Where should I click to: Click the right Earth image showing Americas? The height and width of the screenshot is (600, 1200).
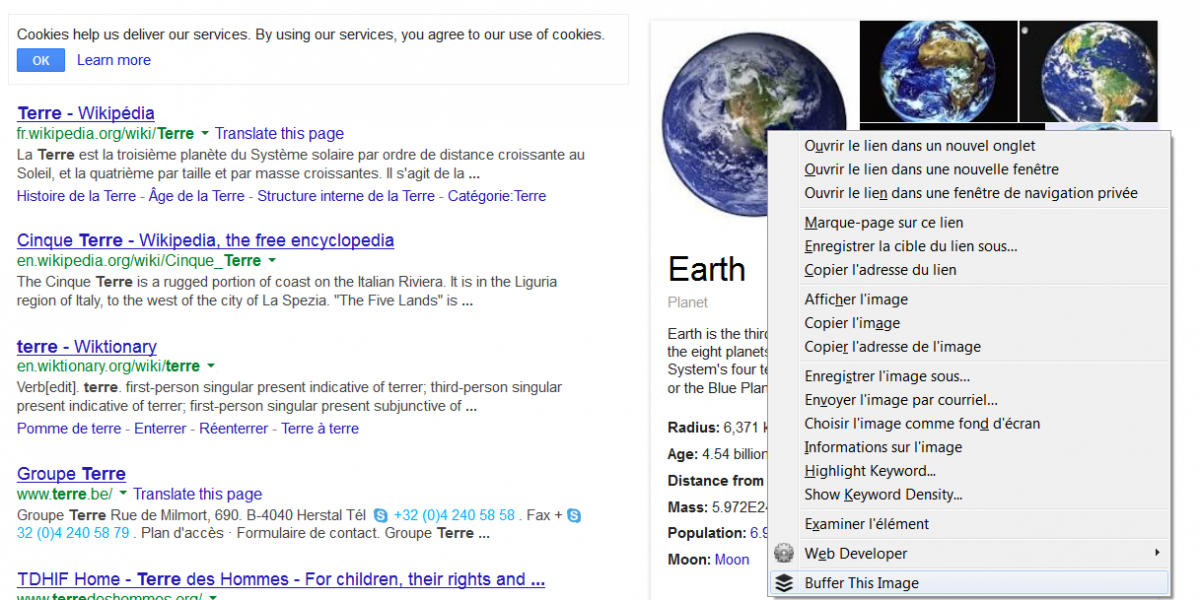[x=1088, y=72]
